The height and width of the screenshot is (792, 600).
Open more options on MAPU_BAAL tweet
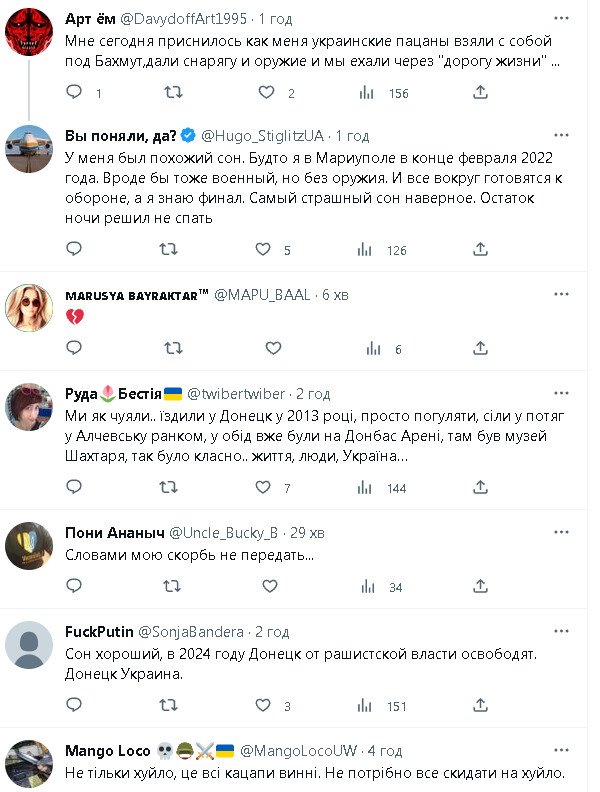[562, 295]
